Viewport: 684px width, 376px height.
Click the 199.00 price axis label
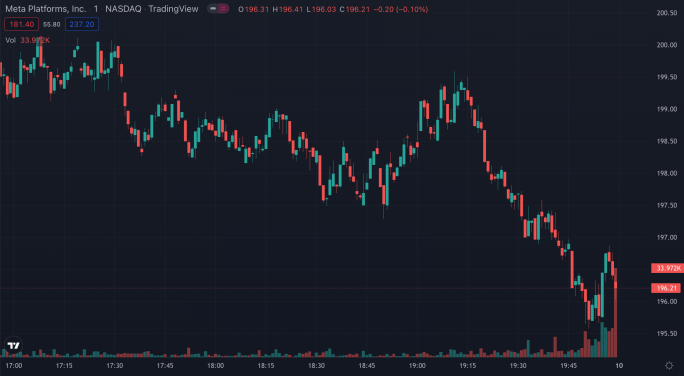667,109
